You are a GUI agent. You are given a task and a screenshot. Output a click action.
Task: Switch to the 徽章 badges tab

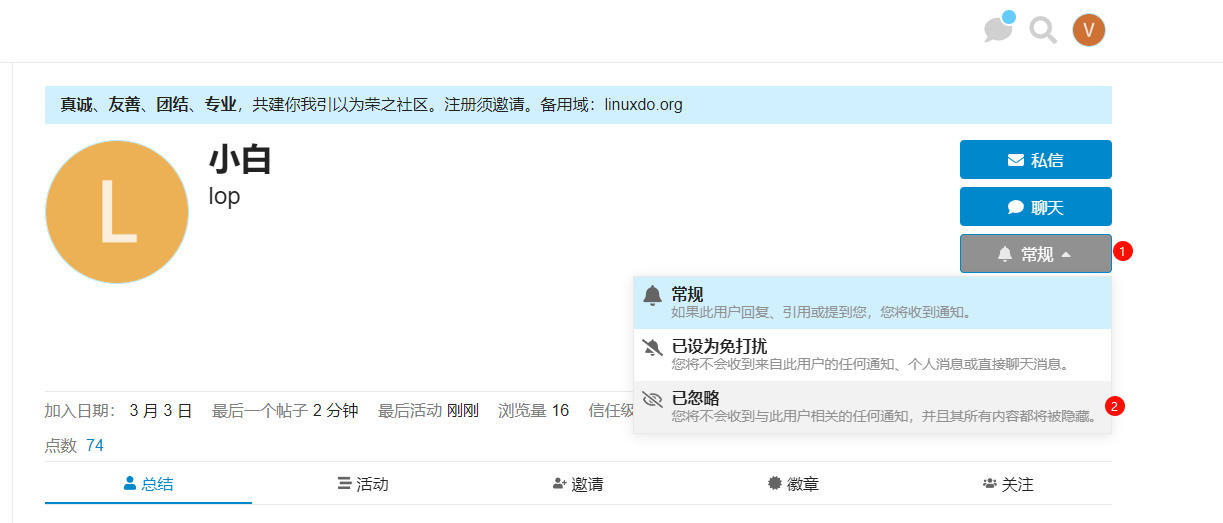[x=793, y=484]
